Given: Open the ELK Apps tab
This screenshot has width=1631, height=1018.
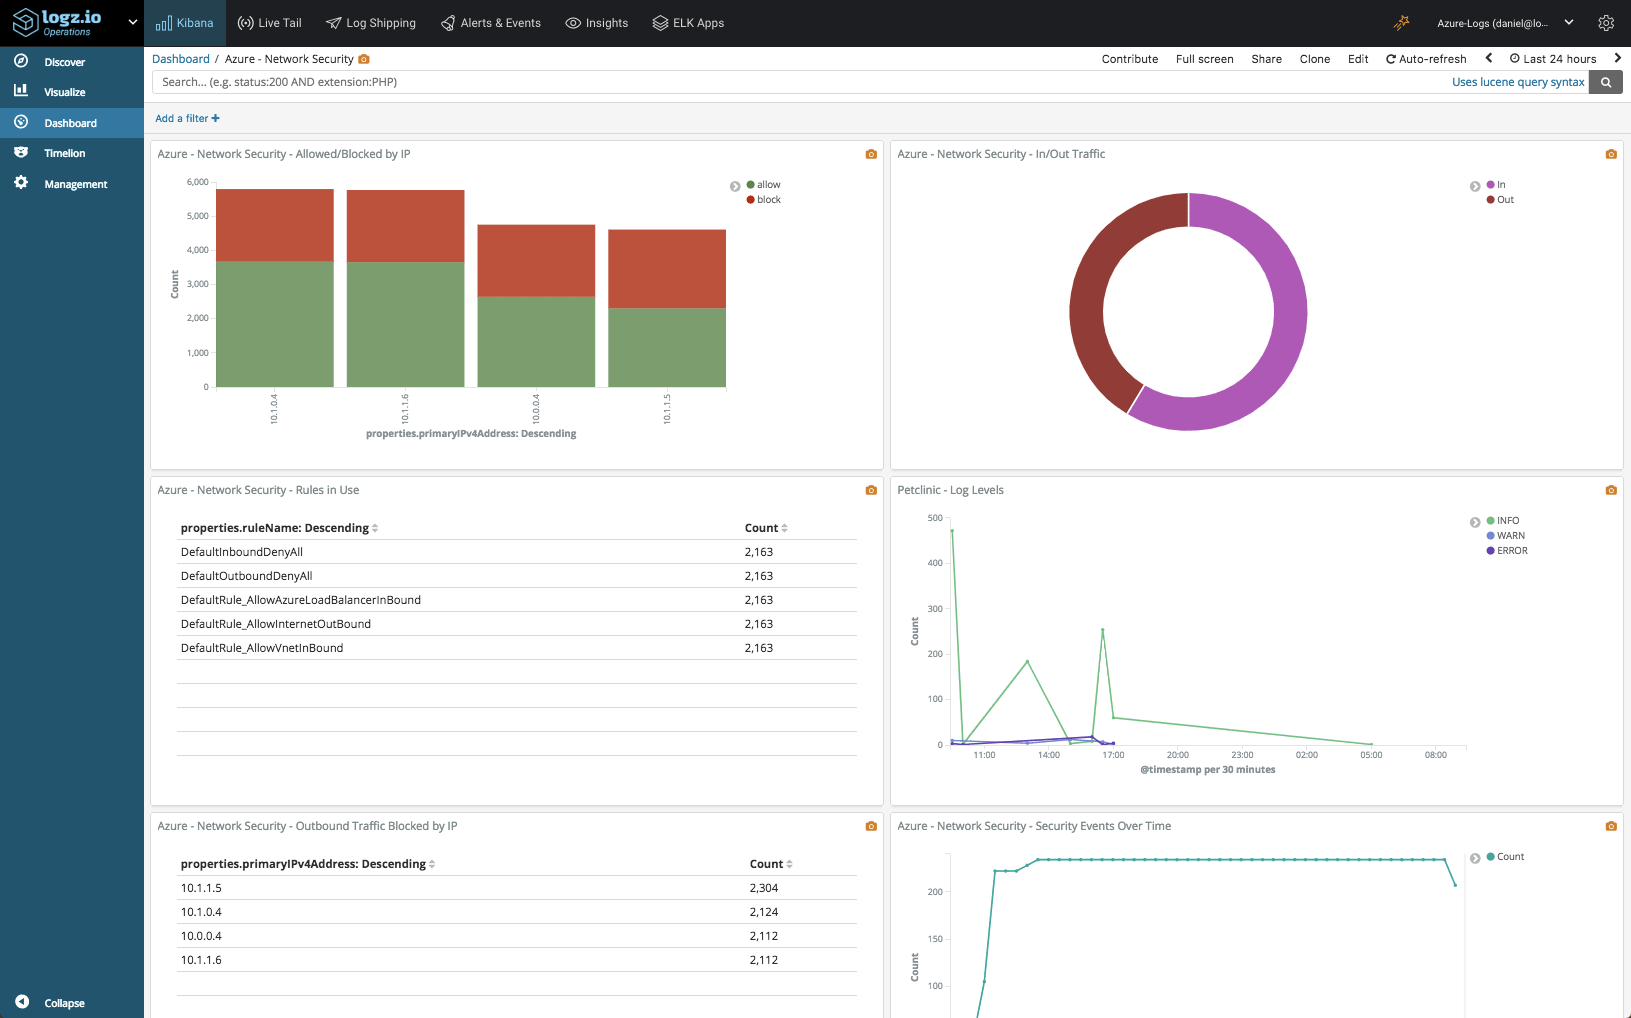Looking at the screenshot, I should coord(688,23).
